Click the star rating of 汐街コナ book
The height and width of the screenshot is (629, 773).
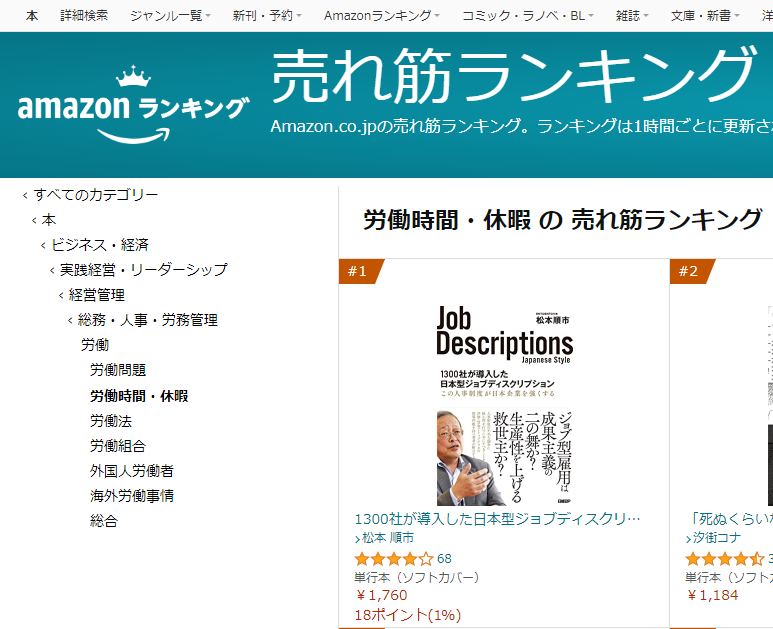point(724,559)
